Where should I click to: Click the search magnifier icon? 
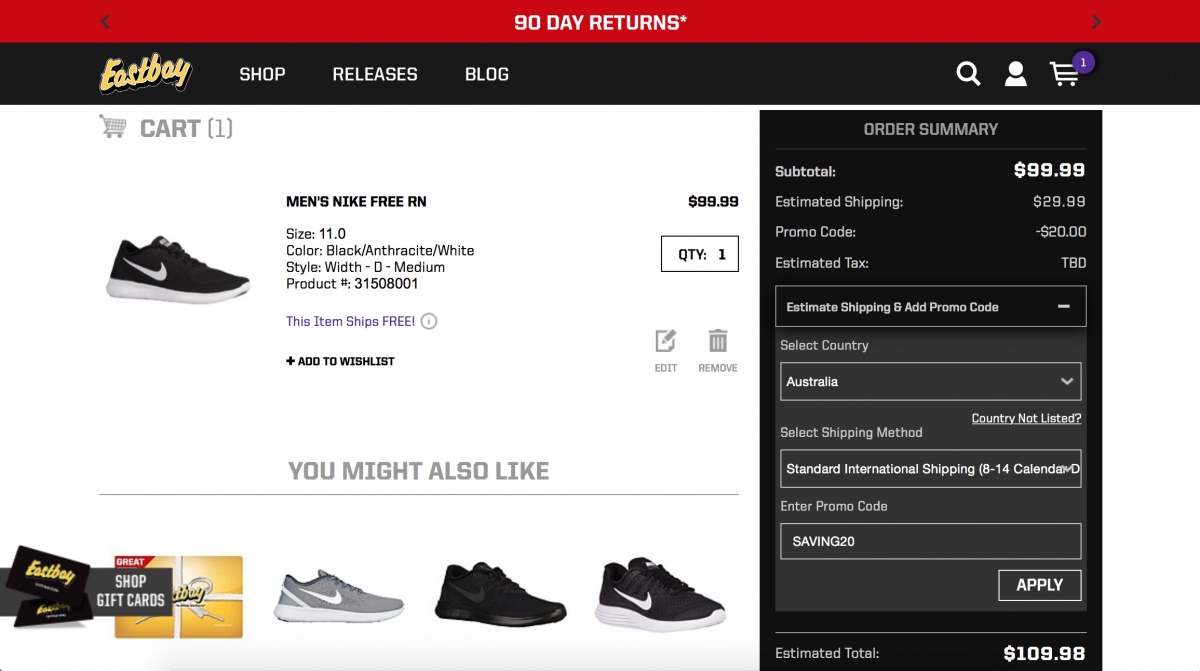tap(968, 74)
